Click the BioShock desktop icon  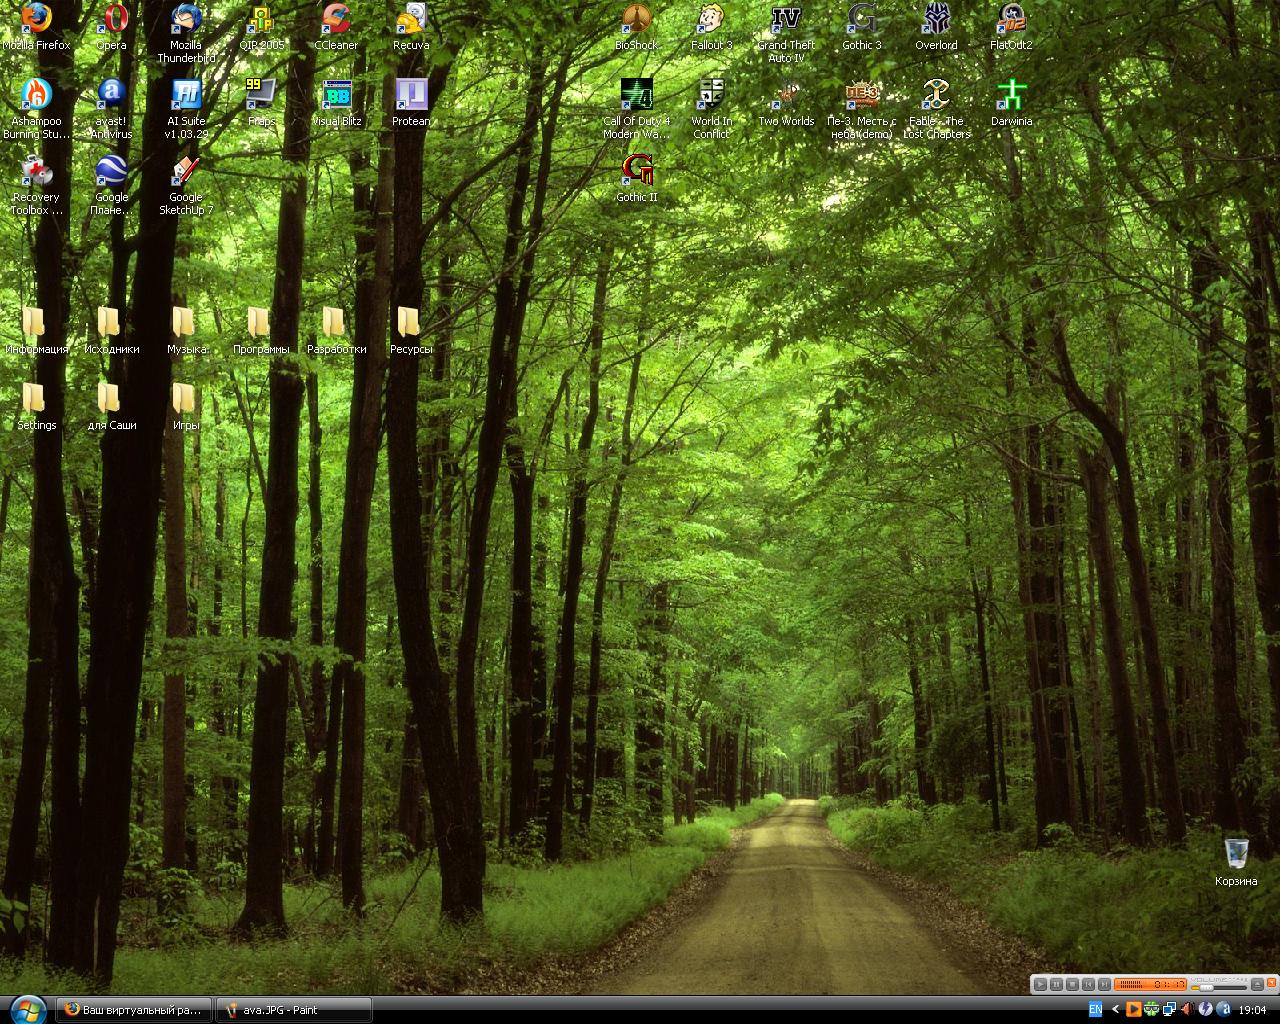tap(637, 20)
